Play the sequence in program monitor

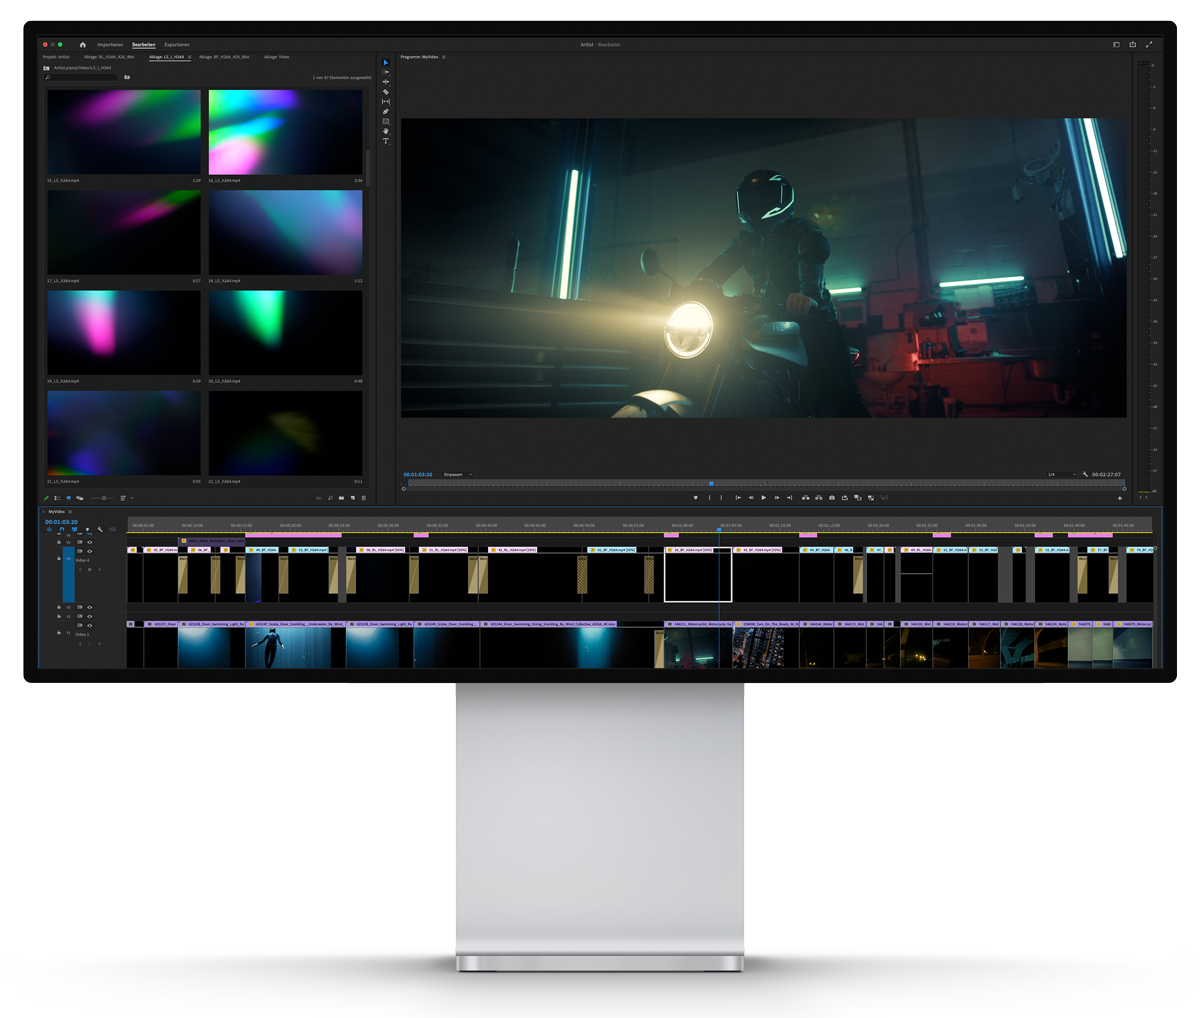764,498
